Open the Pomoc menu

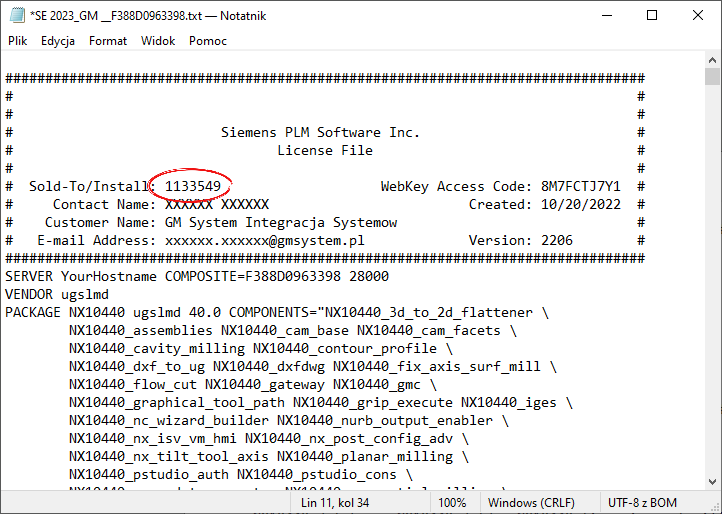tap(208, 41)
